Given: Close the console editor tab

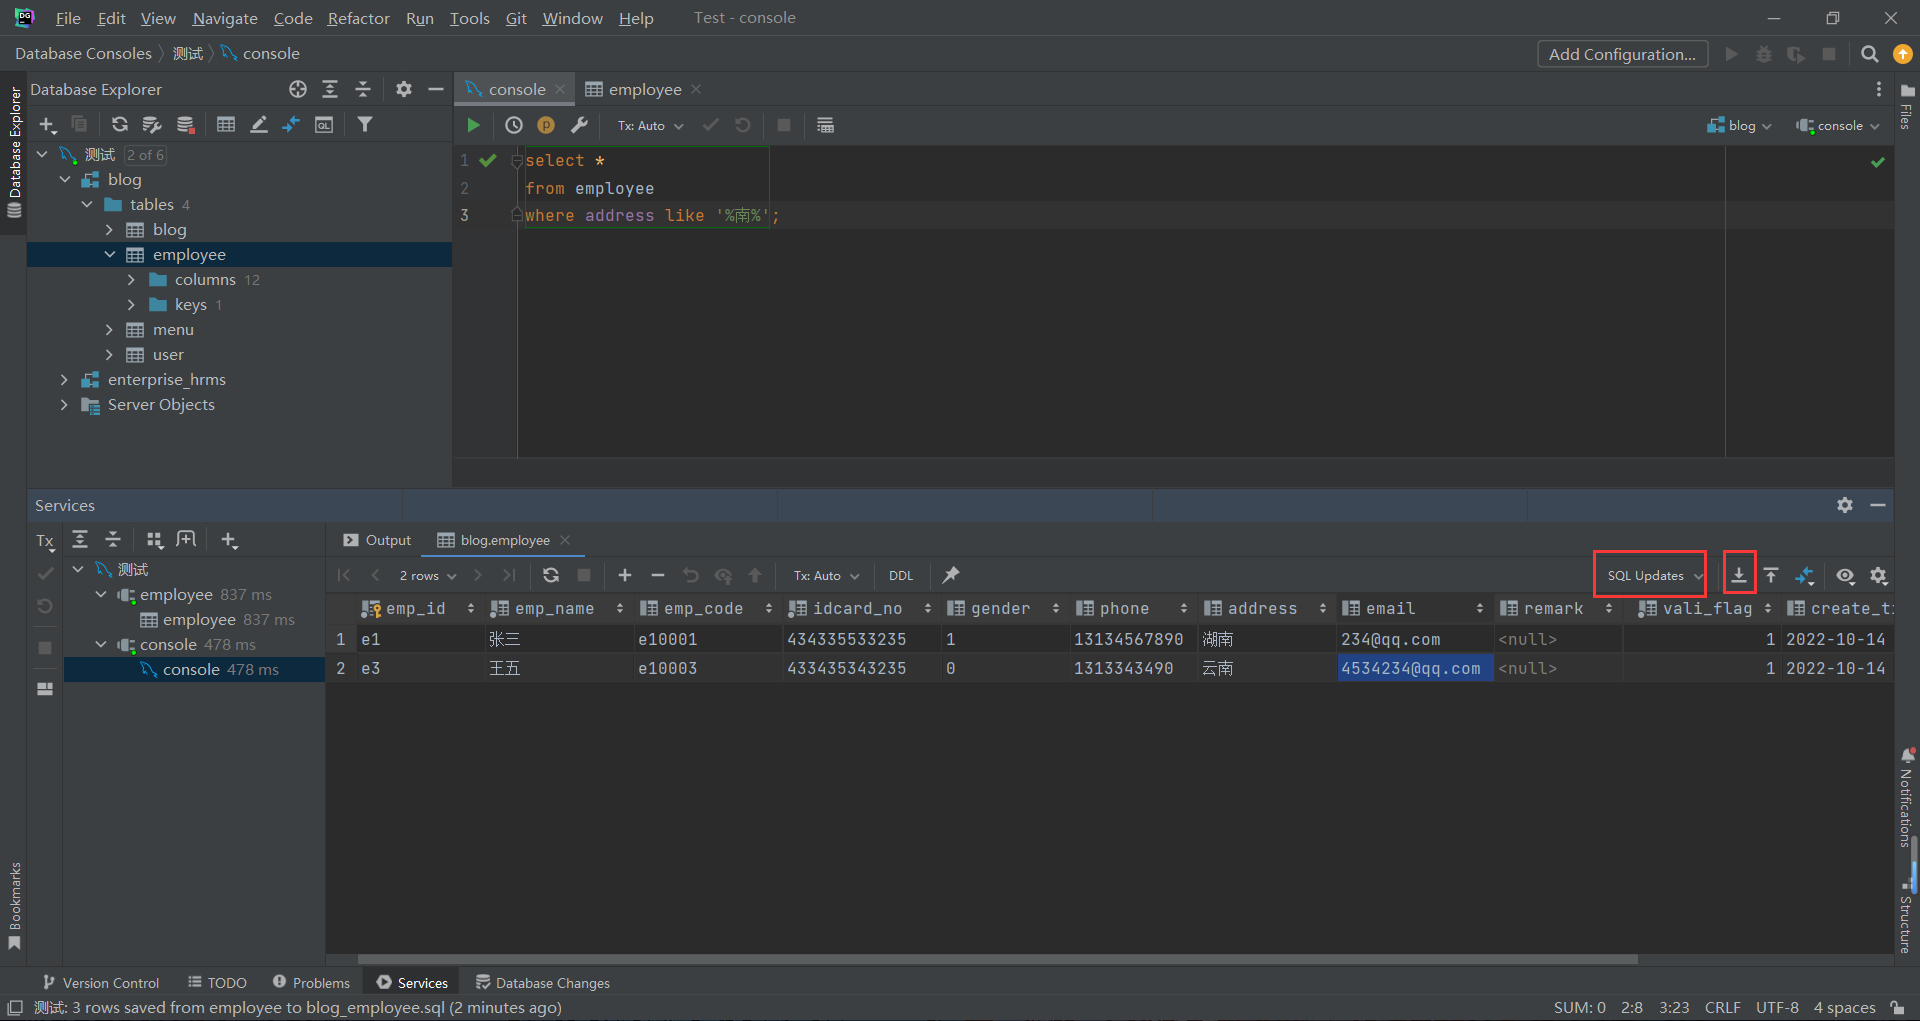Looking at the screenshot, I should pyautogui.click(x=560, y=89).
